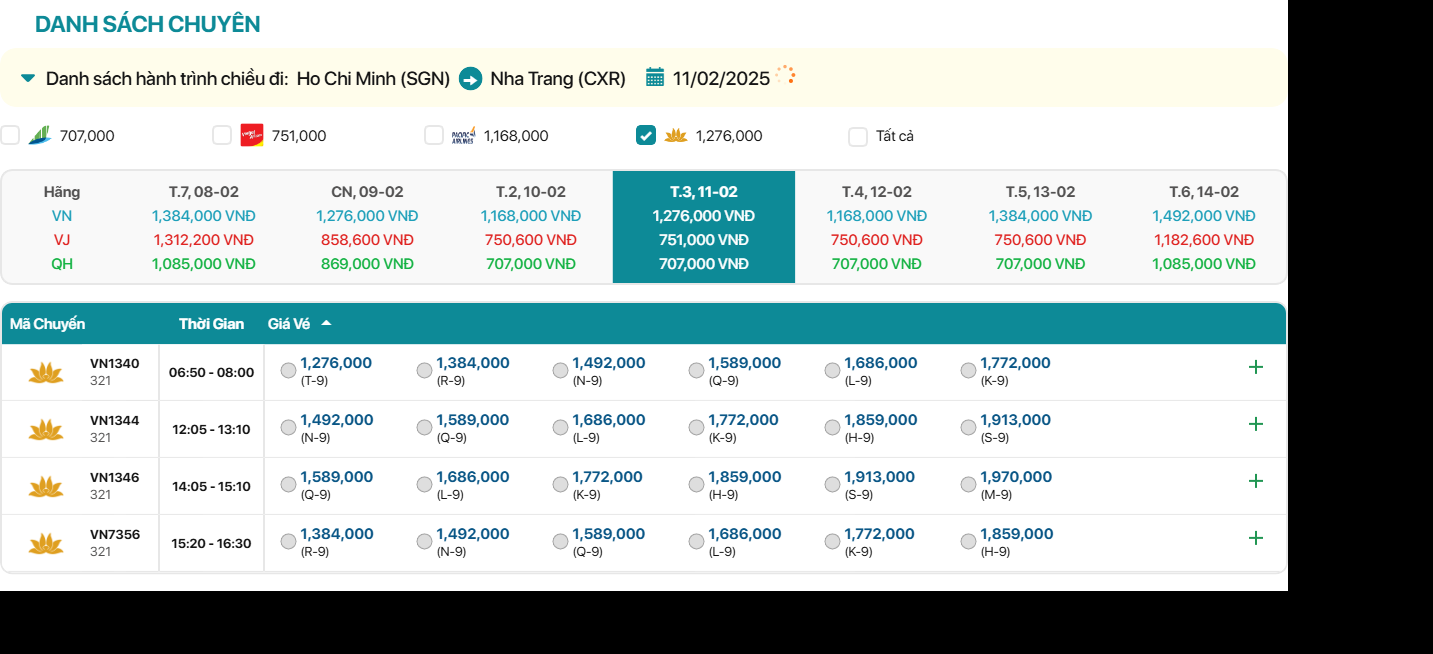This screenshot has width=1433, height=654.
Task: Select the 1,276,000 (T-9) fare for VN1340
Action: point(289,371)
